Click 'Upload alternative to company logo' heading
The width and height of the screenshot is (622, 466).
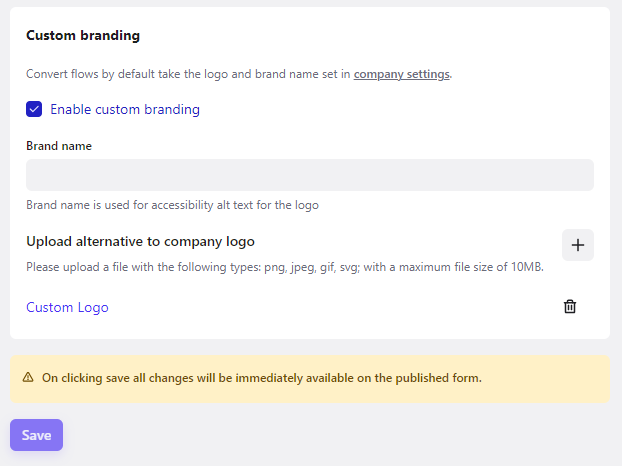(x=140, y=241)
